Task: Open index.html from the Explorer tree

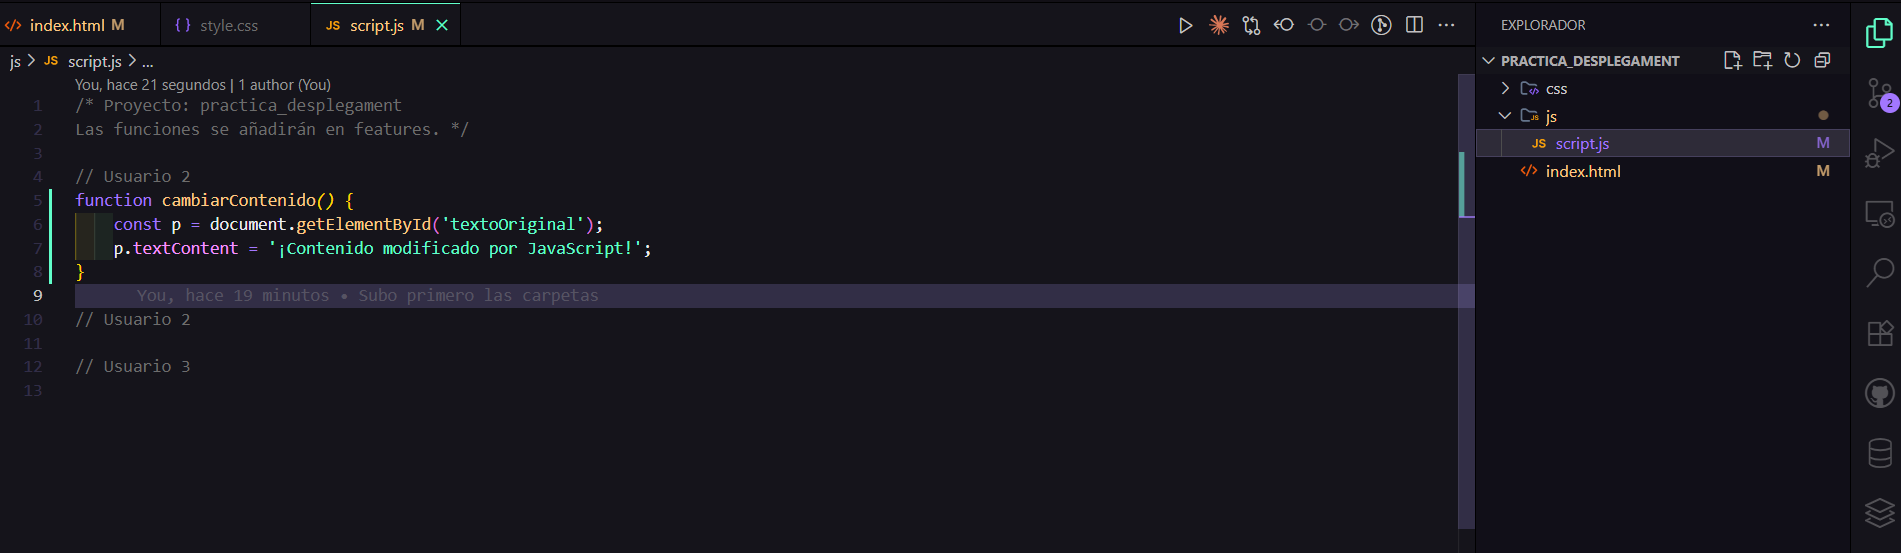Action: [1582, 171]
